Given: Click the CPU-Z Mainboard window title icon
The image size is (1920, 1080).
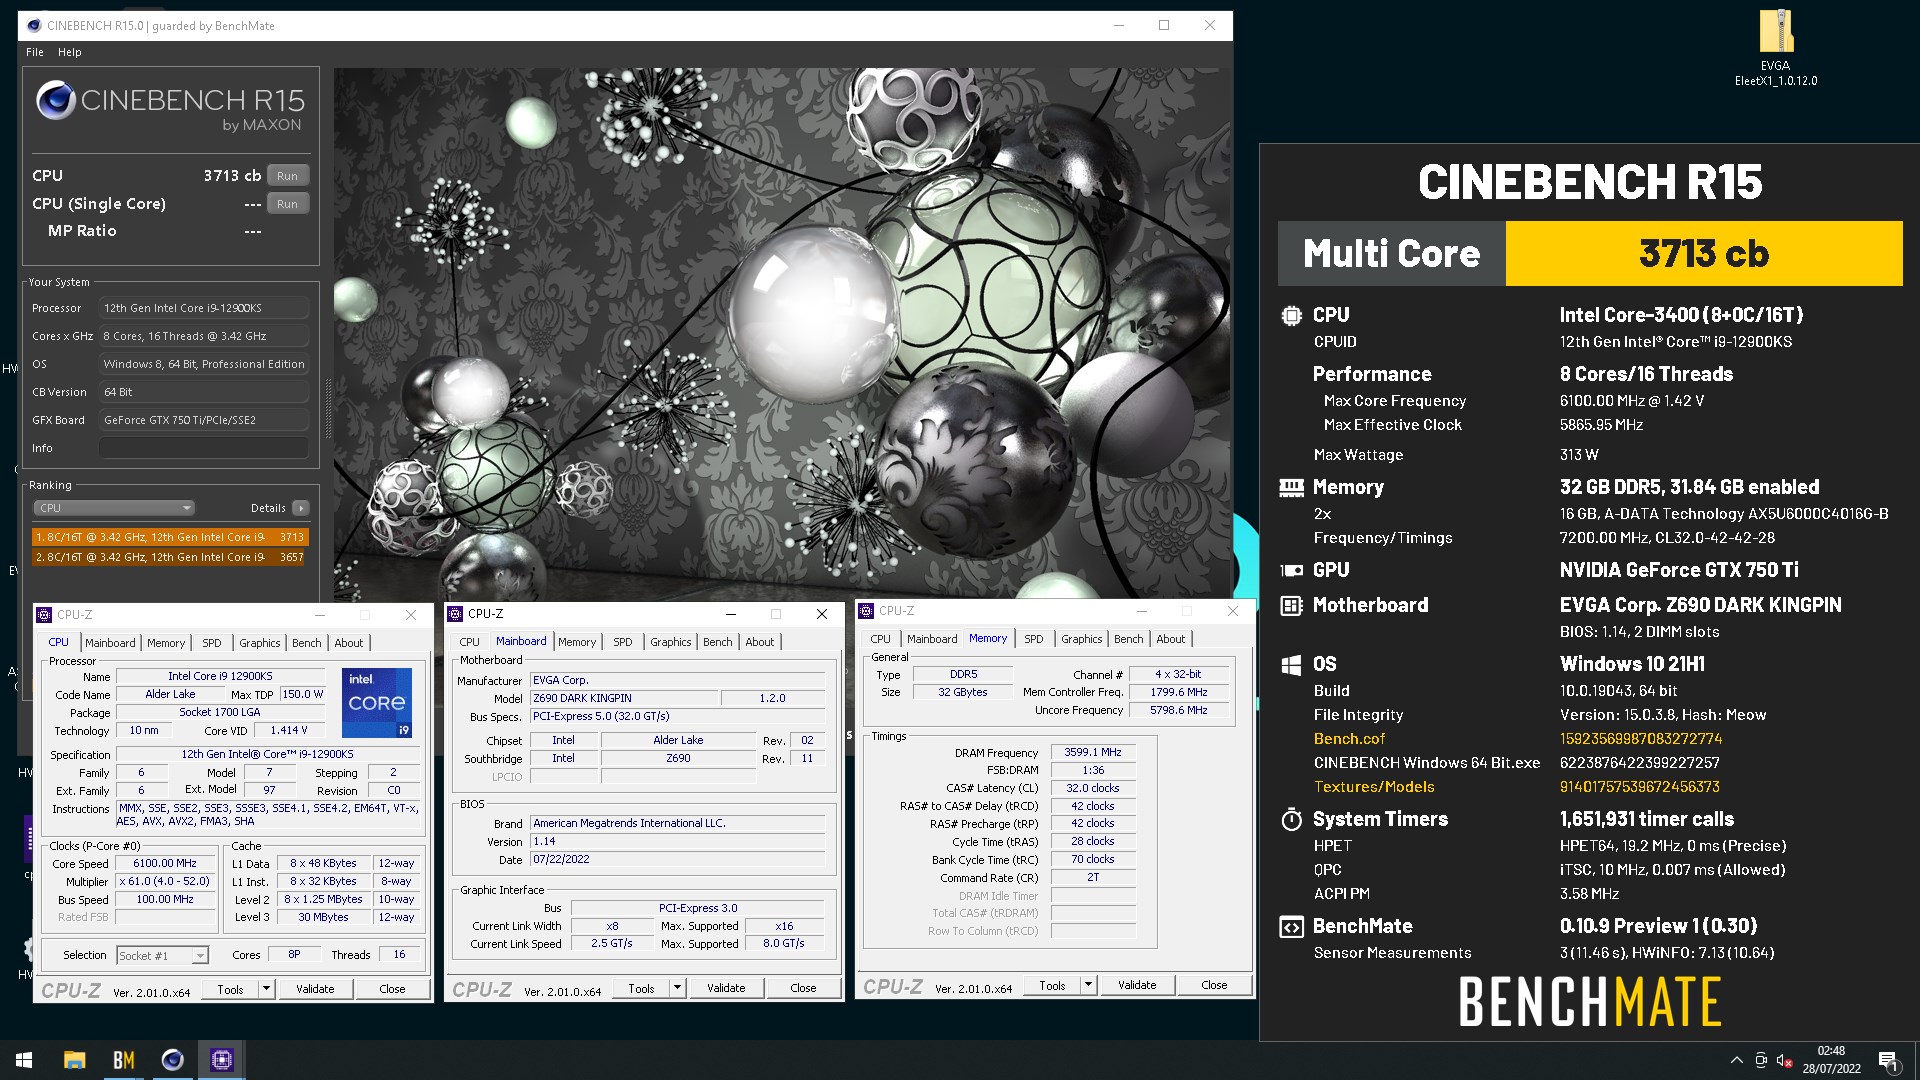Looking at the screenshot, I should (x=455, y=614).
